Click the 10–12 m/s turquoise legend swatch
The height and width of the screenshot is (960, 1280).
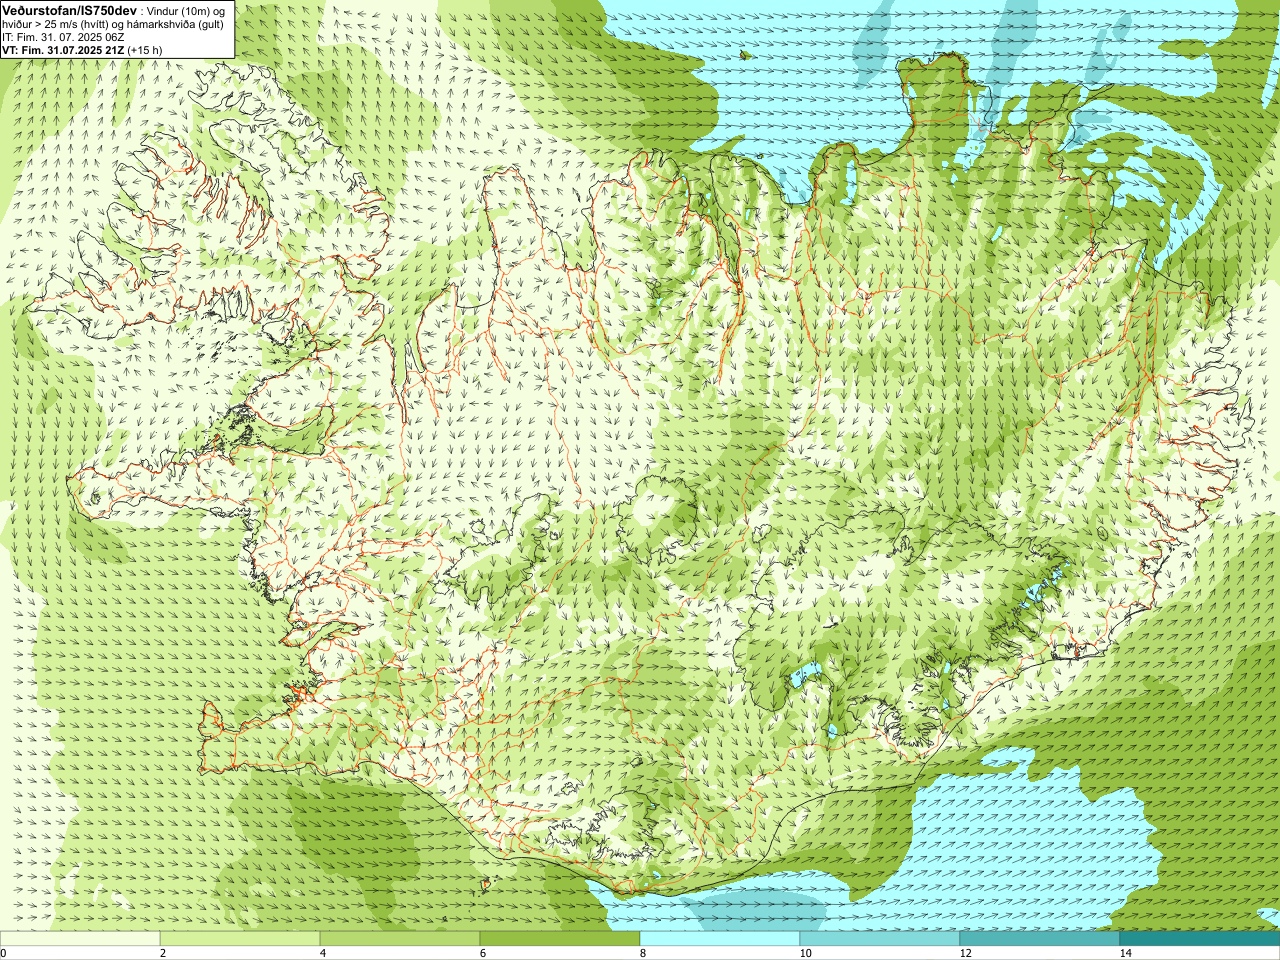pyautogui.click(x=880, y=939)
